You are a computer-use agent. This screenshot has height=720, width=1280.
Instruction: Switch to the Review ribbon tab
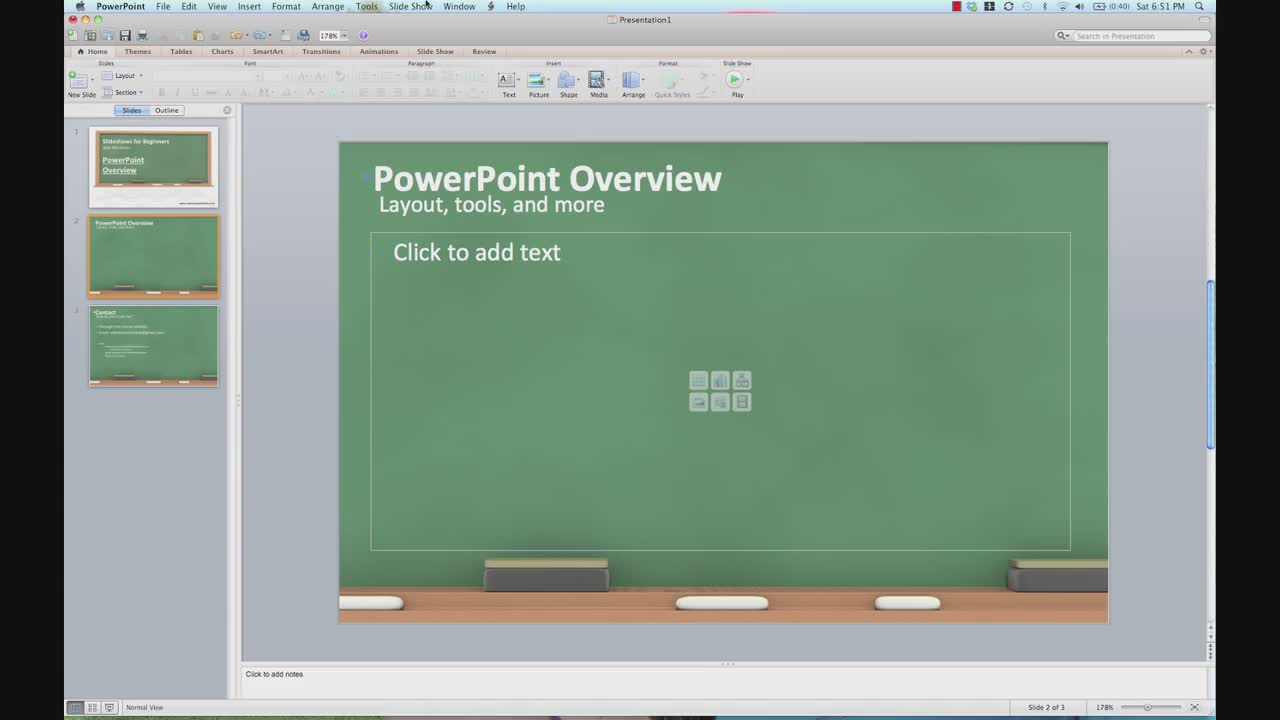pyautogui.click(x=484, y=51)
